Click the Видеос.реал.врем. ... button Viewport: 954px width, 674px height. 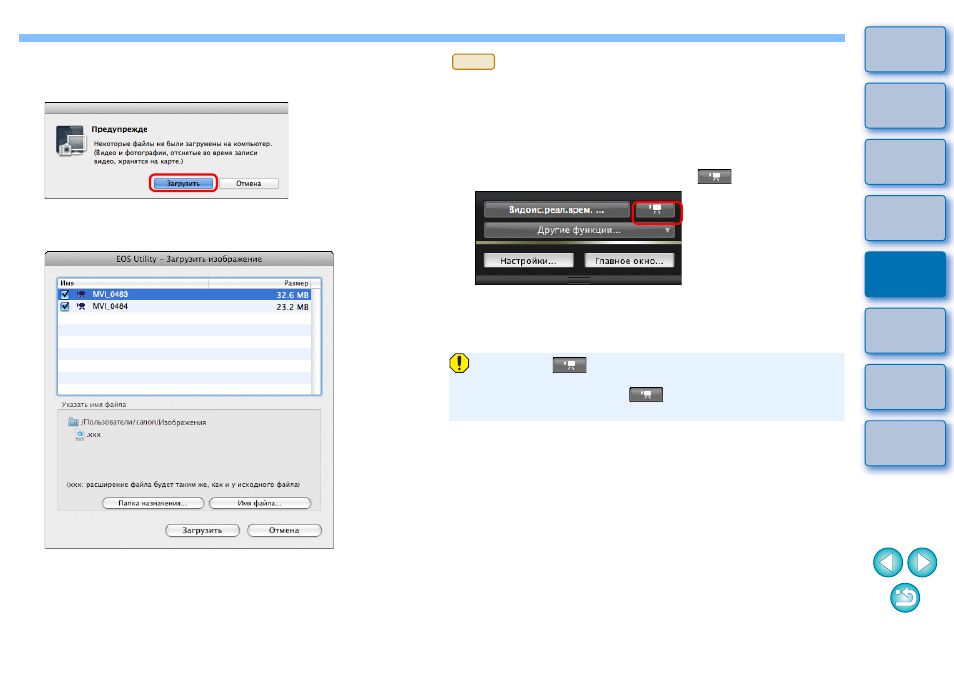557,210
